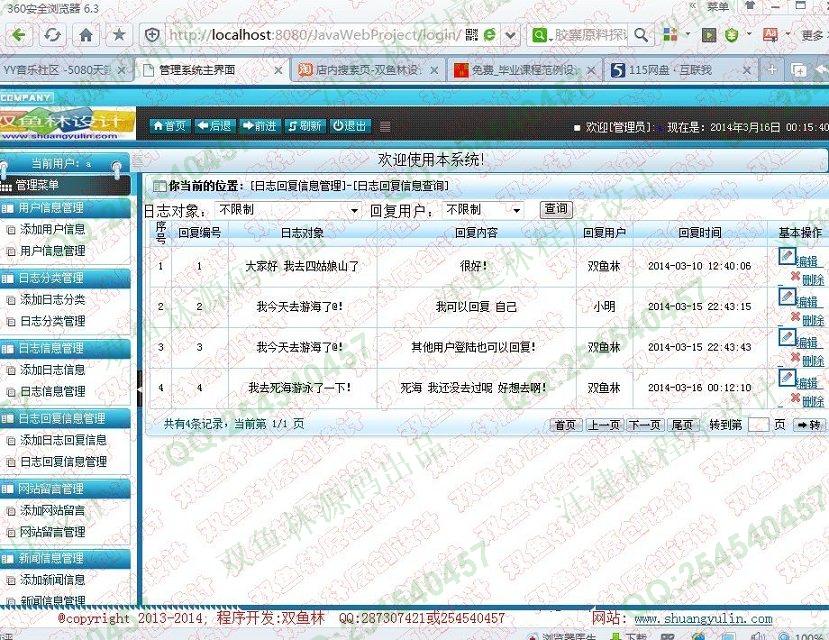Collapse the 用户信息管理 sidebar section
Viewport: 829px width, 640px height.
[x=65, y=208]
